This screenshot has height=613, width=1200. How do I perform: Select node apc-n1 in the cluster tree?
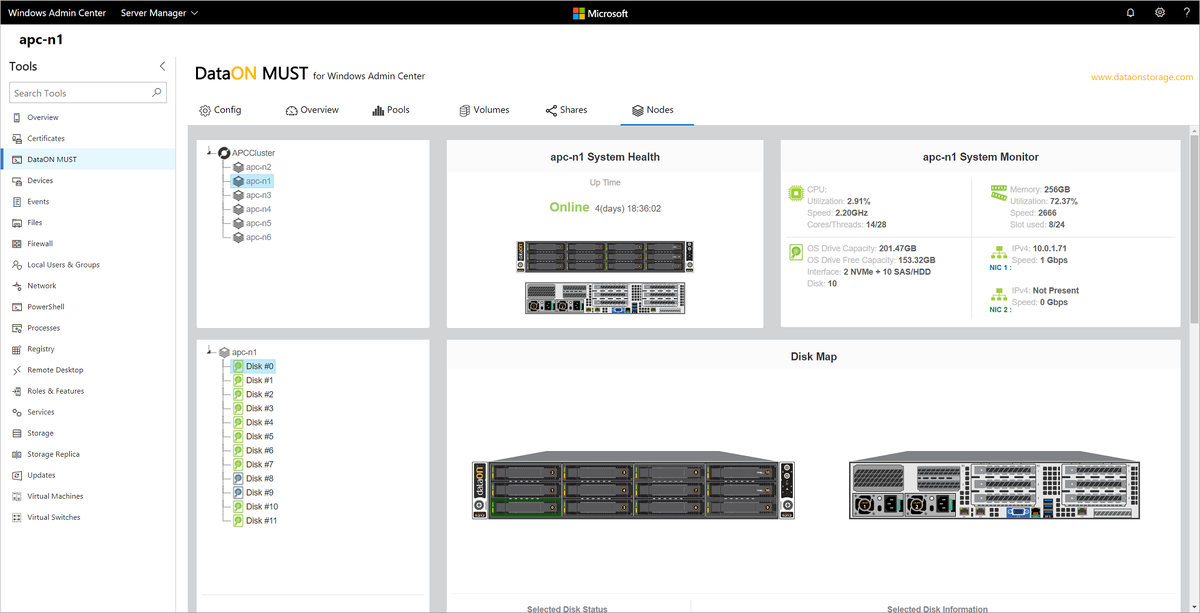(251, 181)
